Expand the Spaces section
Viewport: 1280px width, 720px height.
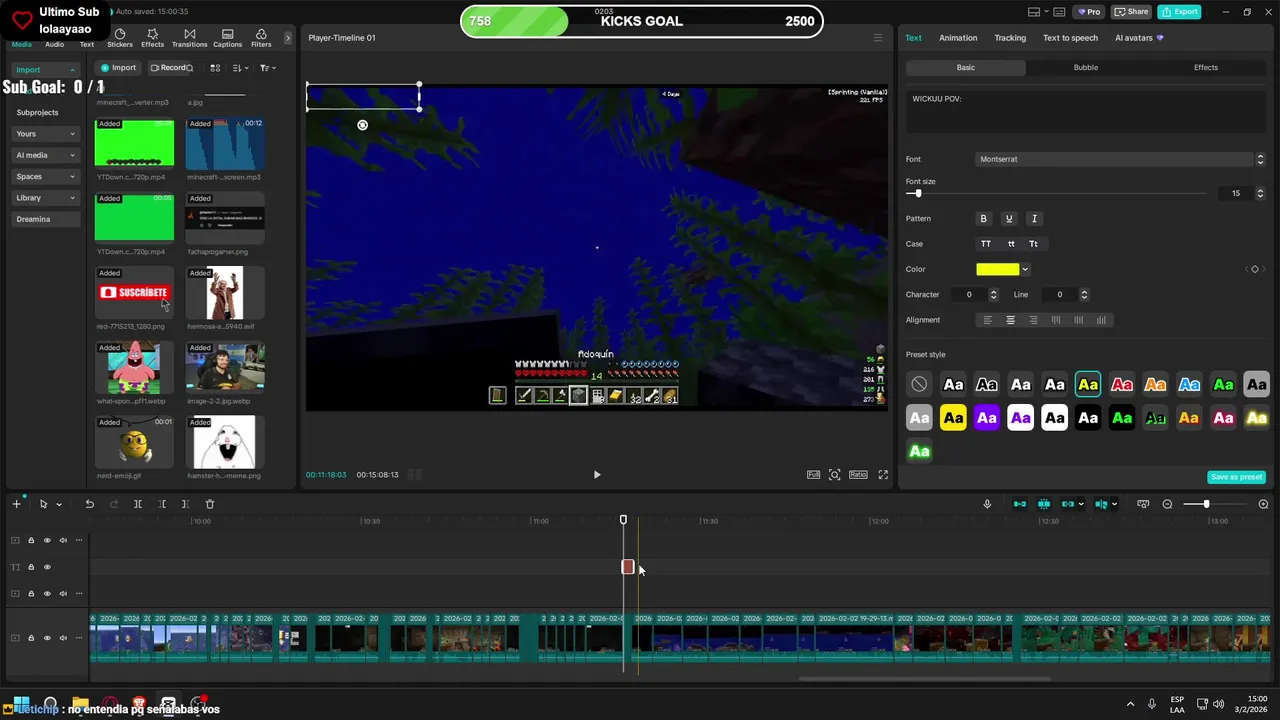(46, 177)
